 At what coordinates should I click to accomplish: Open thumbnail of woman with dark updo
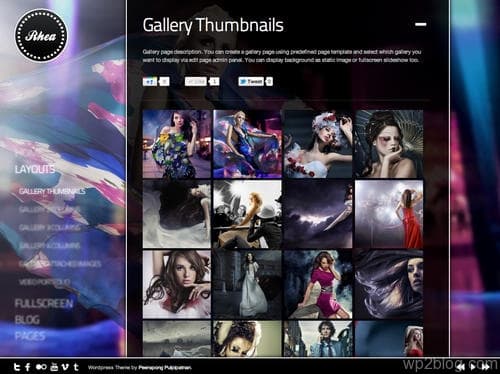(x=389, y=144)
